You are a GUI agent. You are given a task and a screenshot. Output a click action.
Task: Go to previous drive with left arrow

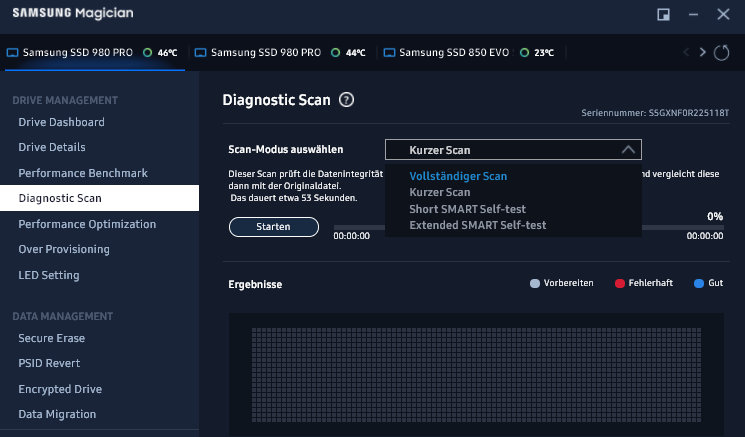pyautogui.click(x=686, y=52)
